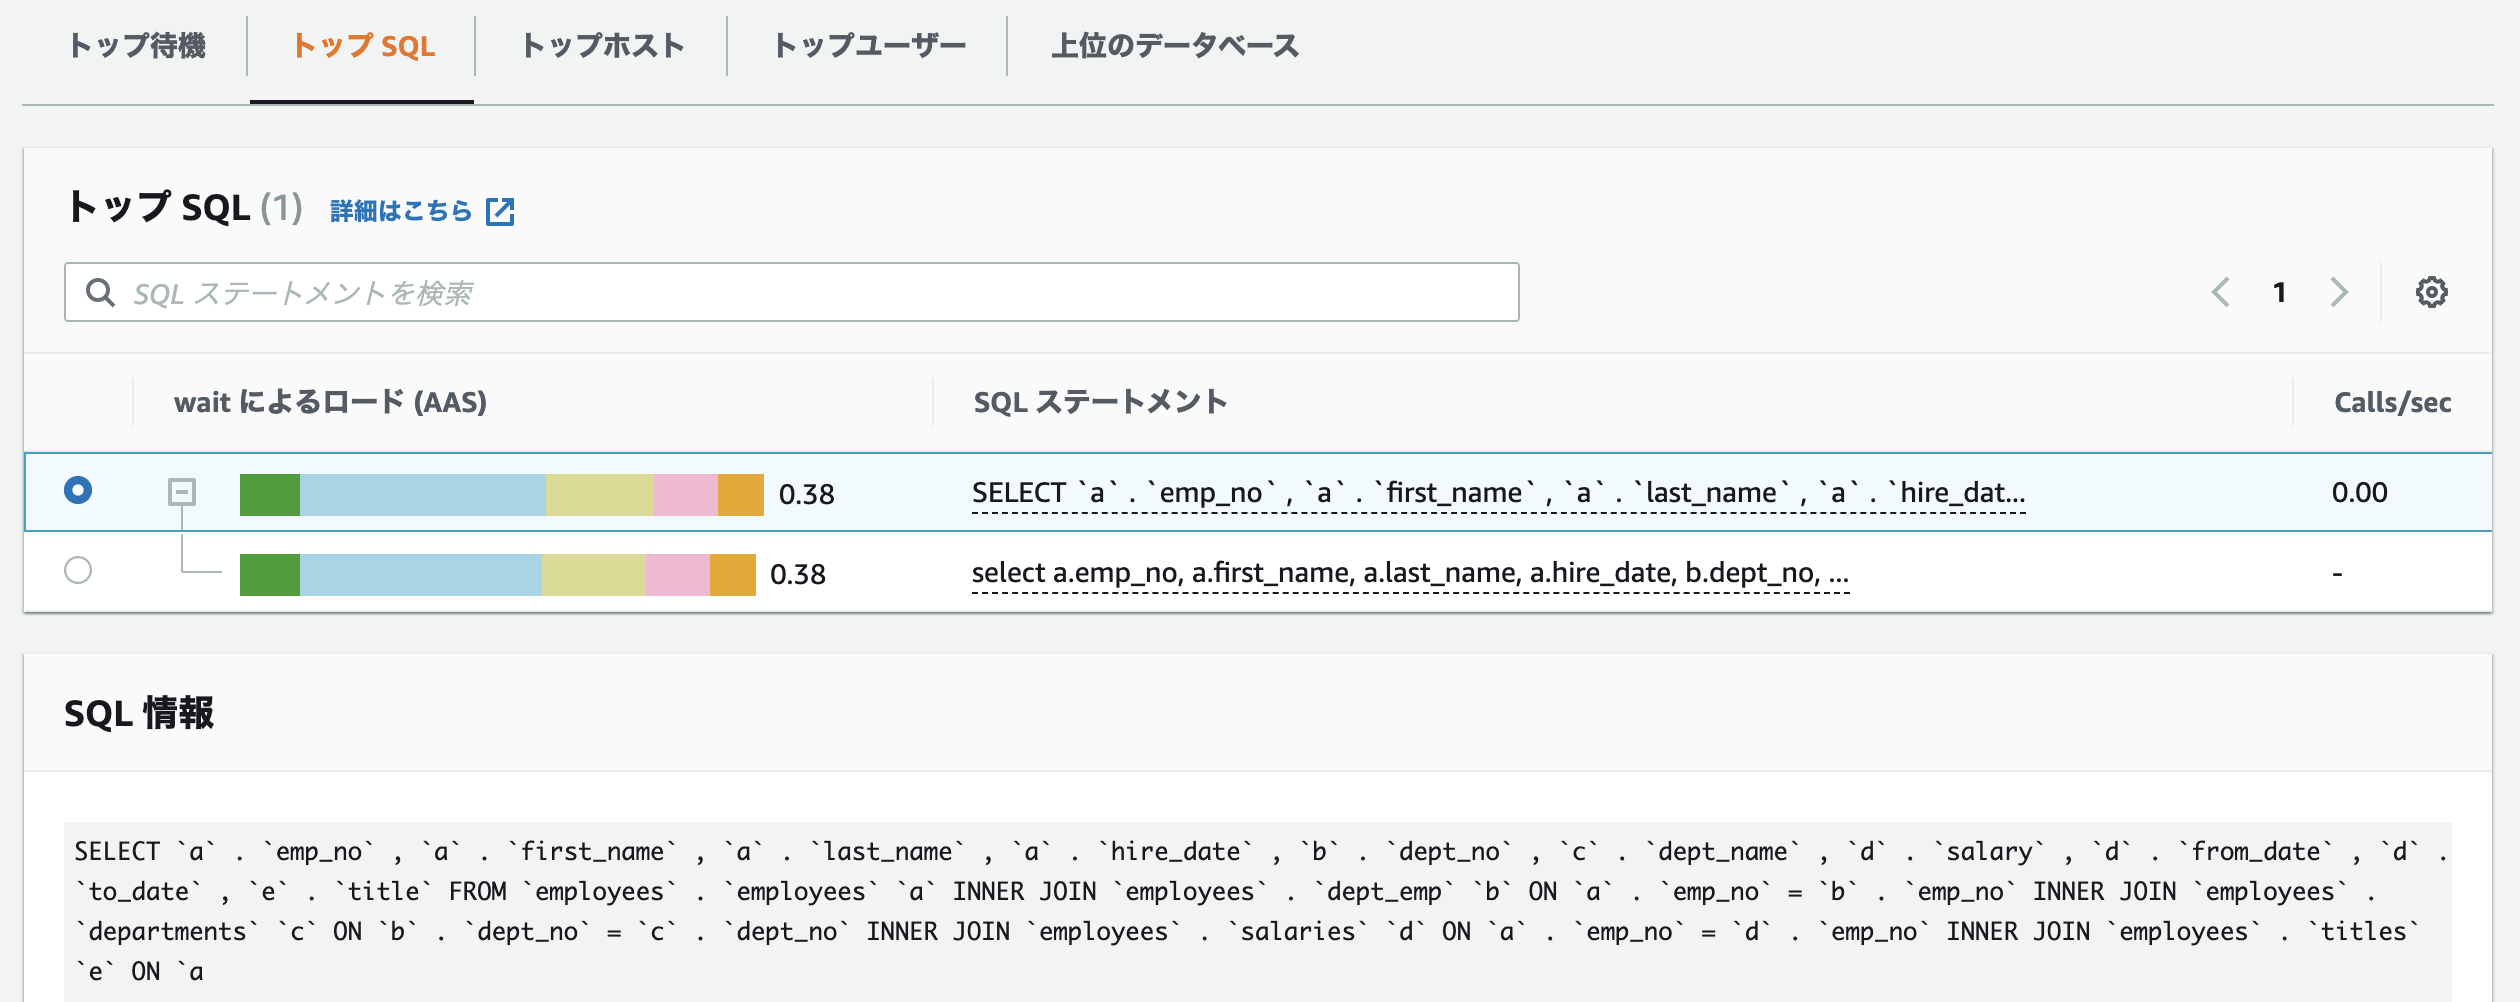Screen dimensions: 2520x1002
Task: Switch to the トップホスト tab
Action: 602,46
